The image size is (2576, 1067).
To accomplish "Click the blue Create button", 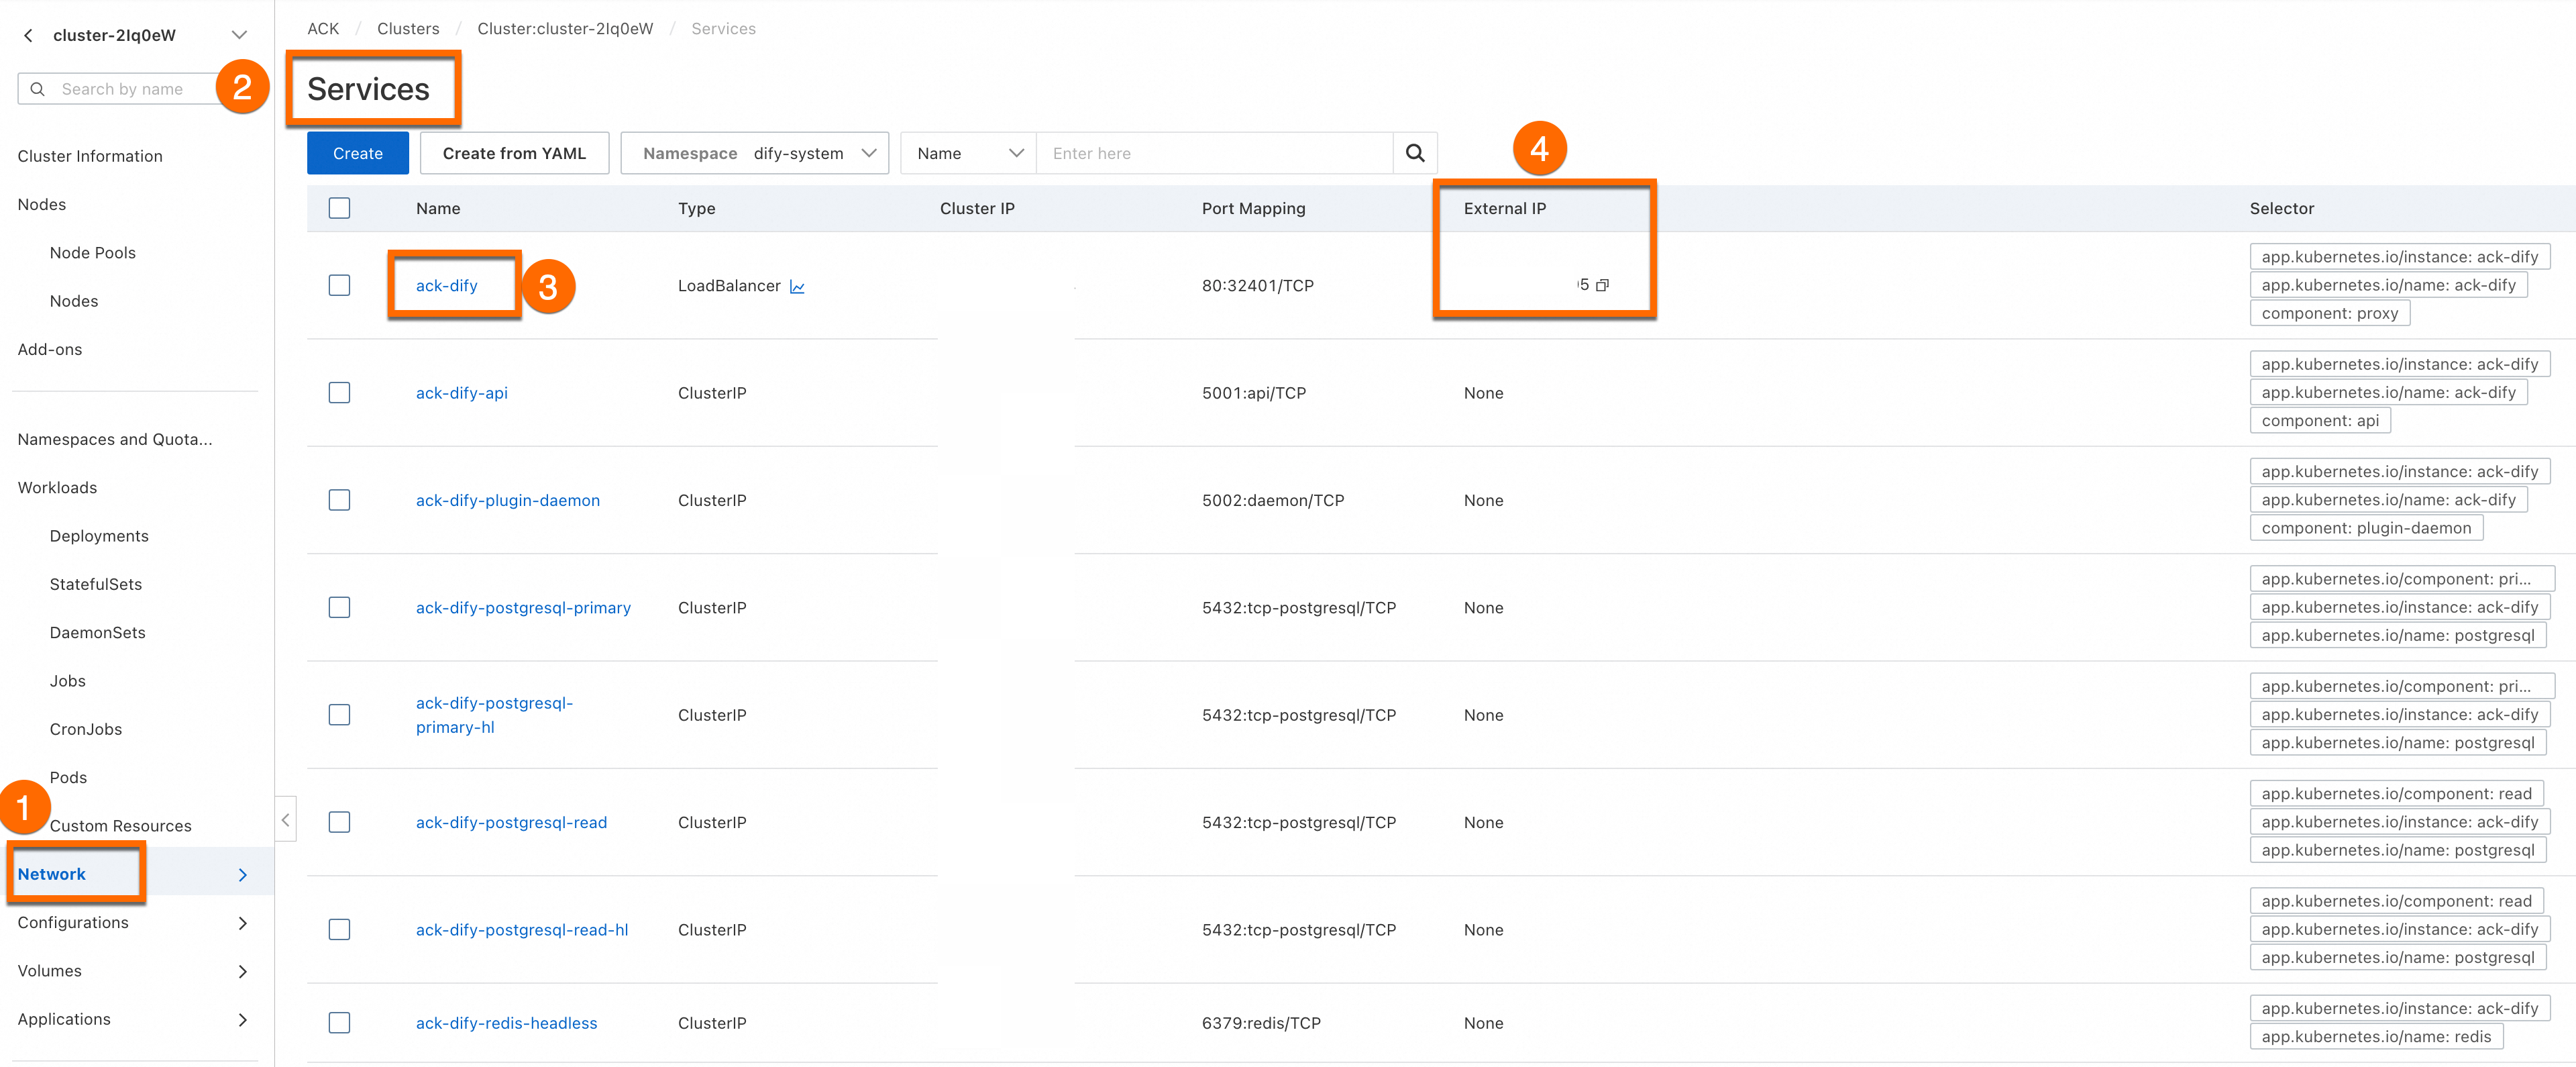I will [x=357, y=153].
